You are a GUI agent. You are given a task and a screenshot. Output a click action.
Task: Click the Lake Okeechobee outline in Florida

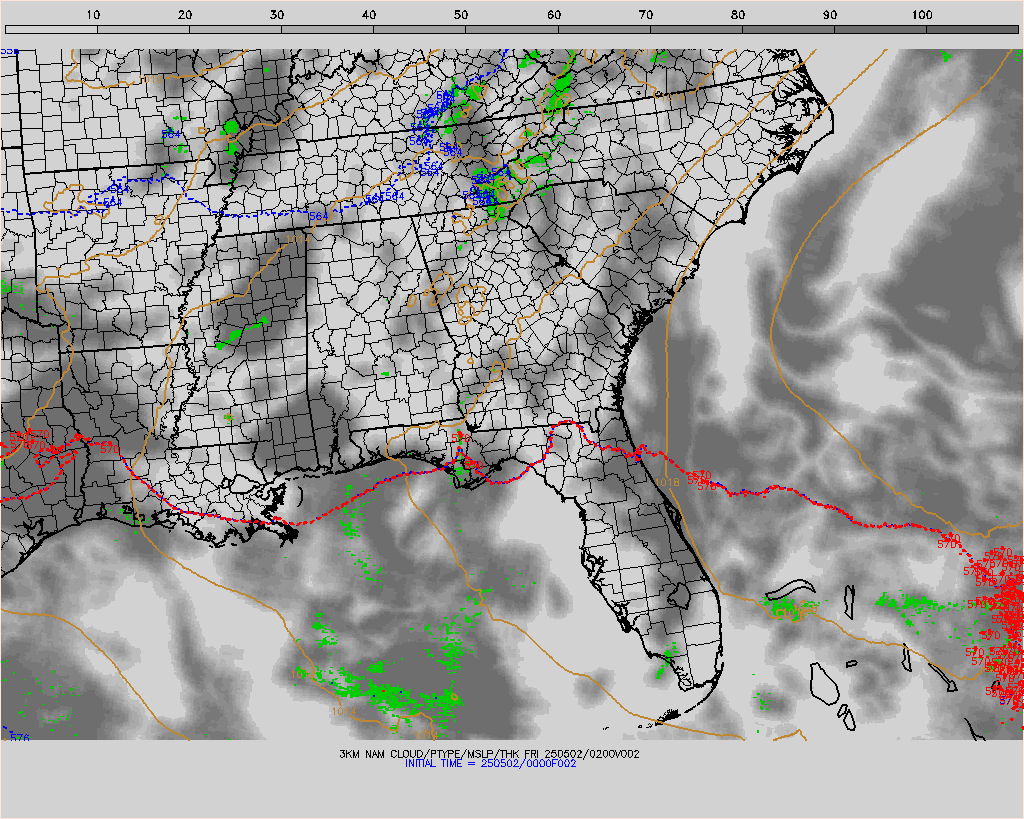679,594
